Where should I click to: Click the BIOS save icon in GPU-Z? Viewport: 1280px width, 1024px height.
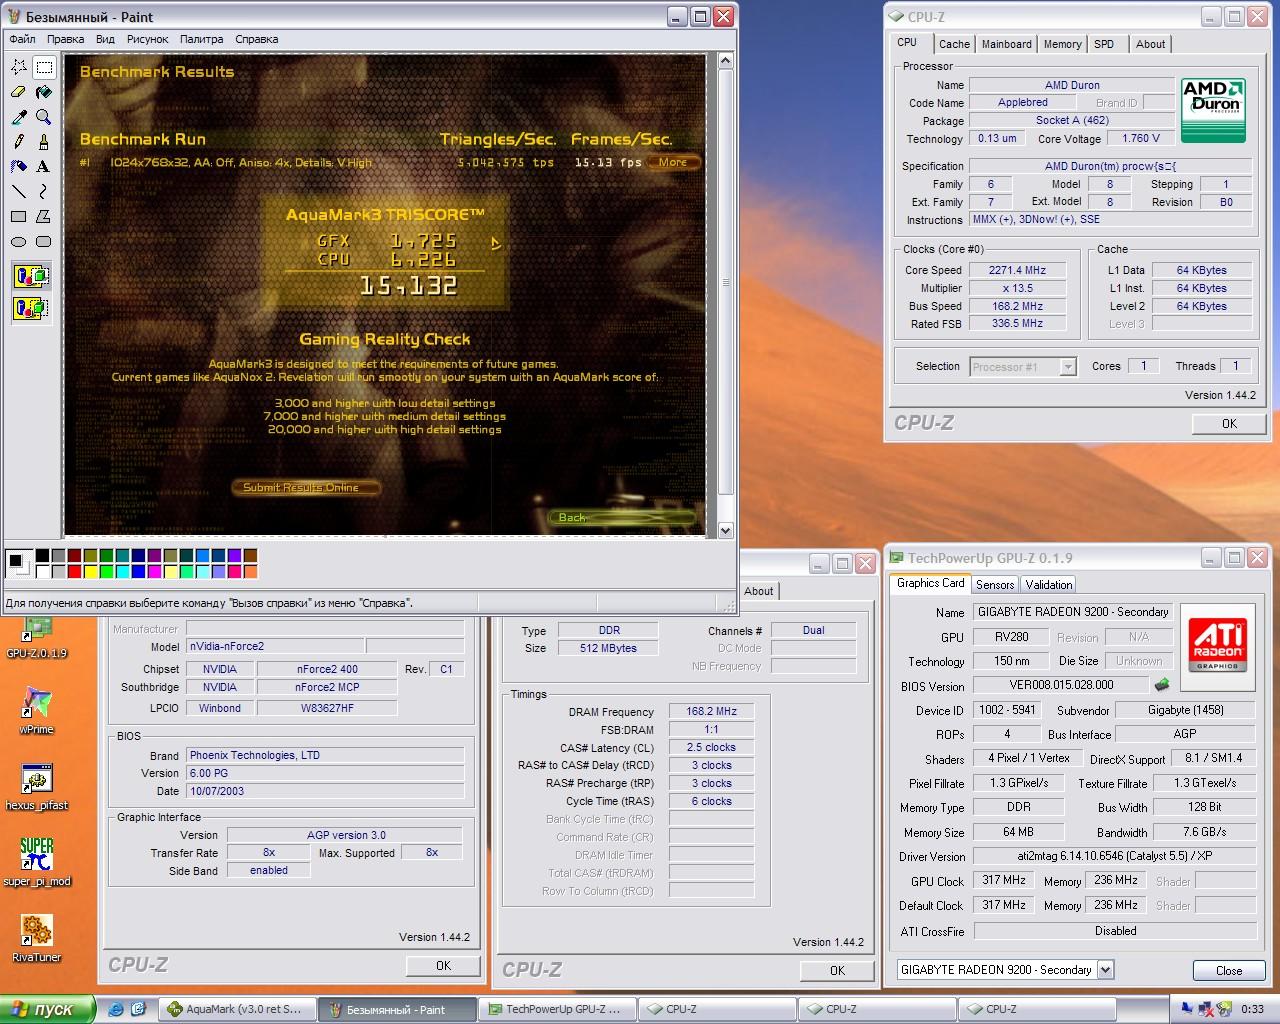coord(1162,685)
